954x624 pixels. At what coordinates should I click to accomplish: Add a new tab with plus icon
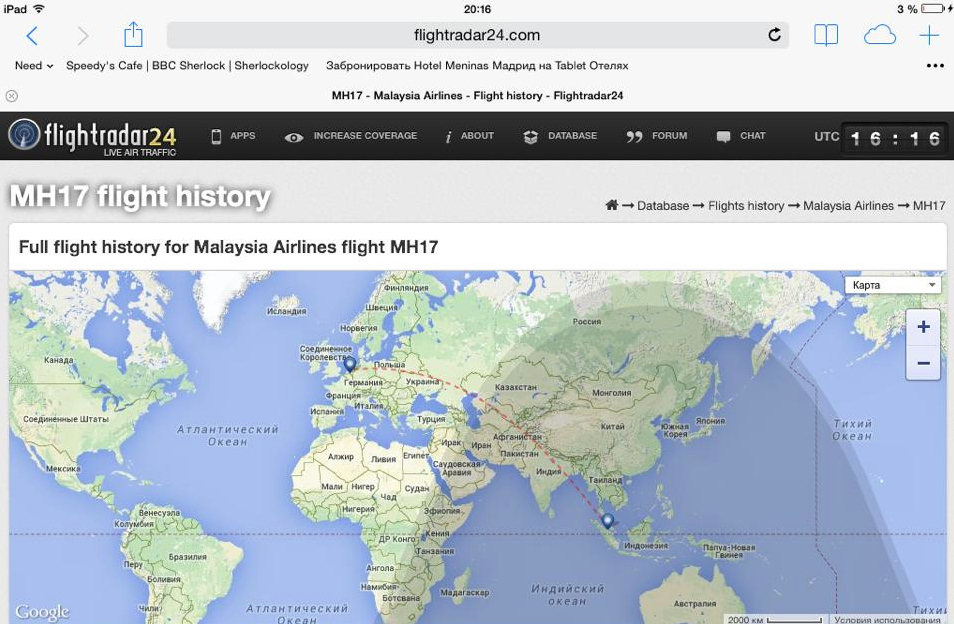929,36
